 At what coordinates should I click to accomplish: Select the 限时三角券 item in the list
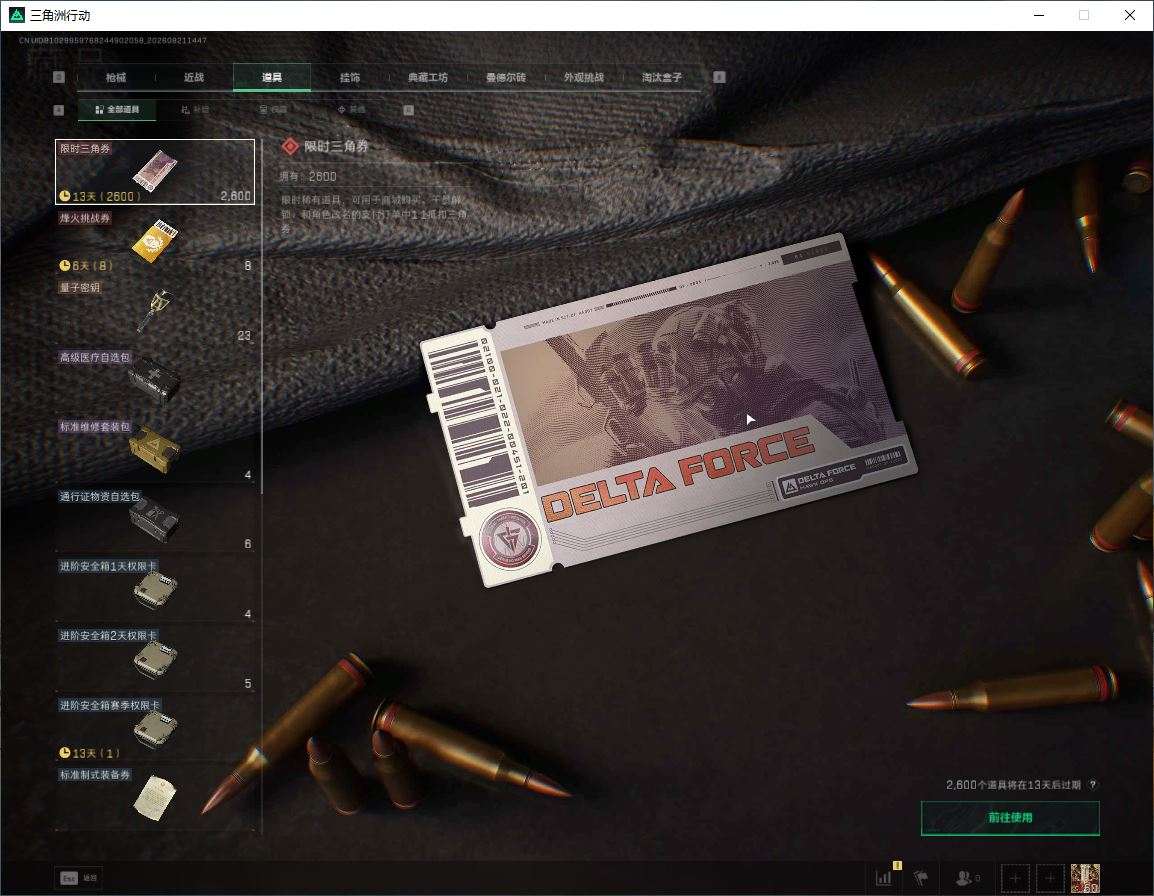[155, 172]
